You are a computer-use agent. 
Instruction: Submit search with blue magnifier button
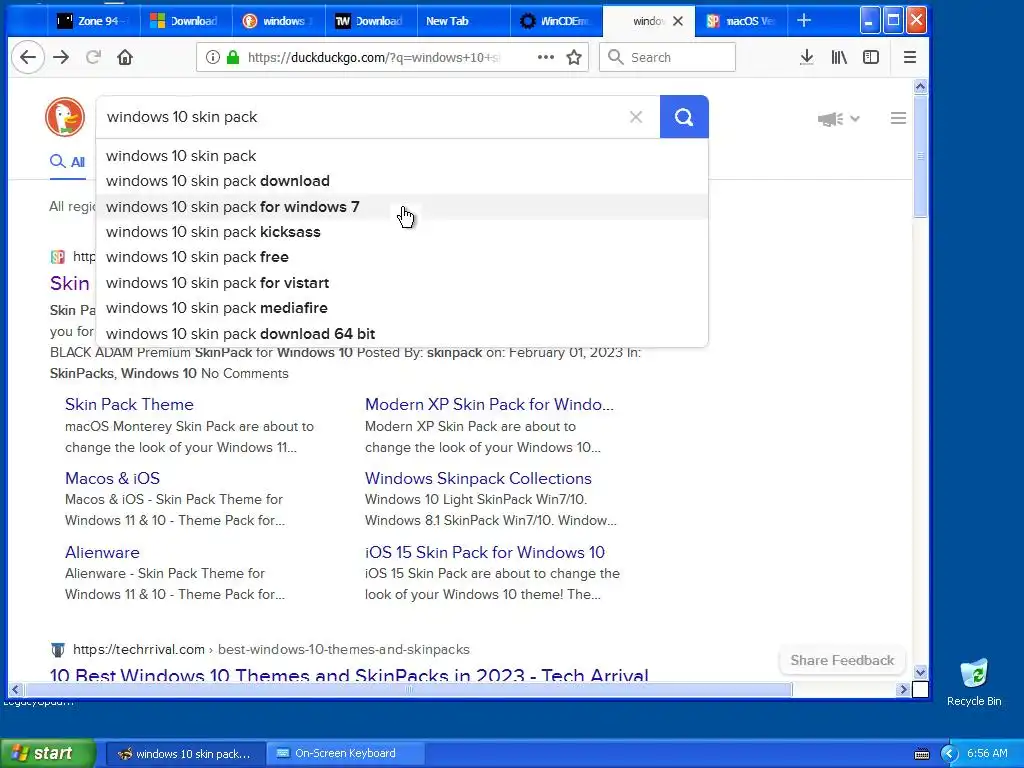(684, 117)
